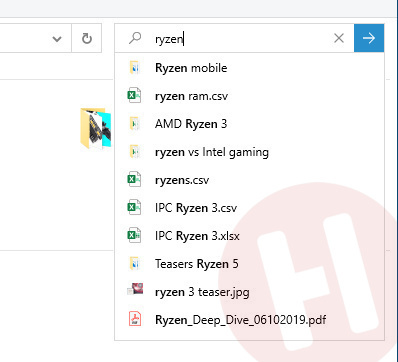Select the large folder with thumbnails in file pane

pyautogui.click(x=96, y=128)
